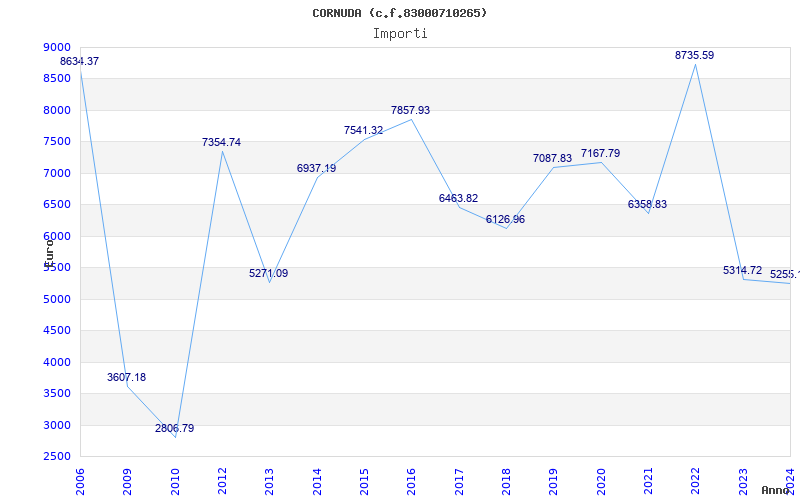The height and width of the screenshot is (500, 800).
Task: Click the y-axis value 6000
Action: (x=57, y=236)
